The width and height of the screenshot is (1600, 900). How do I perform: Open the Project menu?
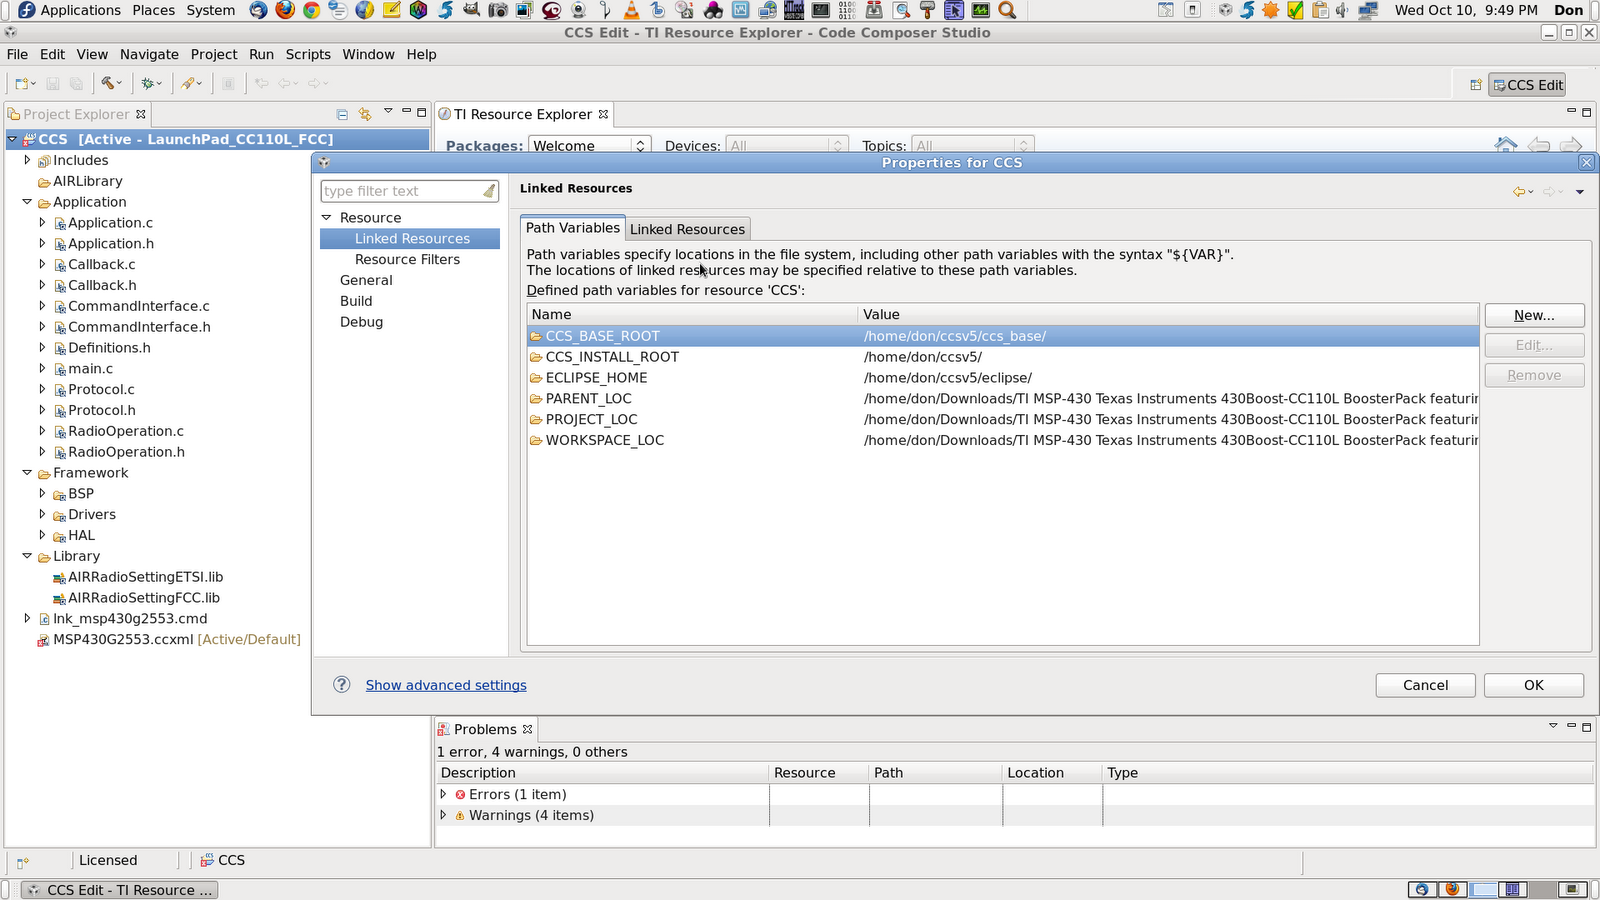(214, 54)
